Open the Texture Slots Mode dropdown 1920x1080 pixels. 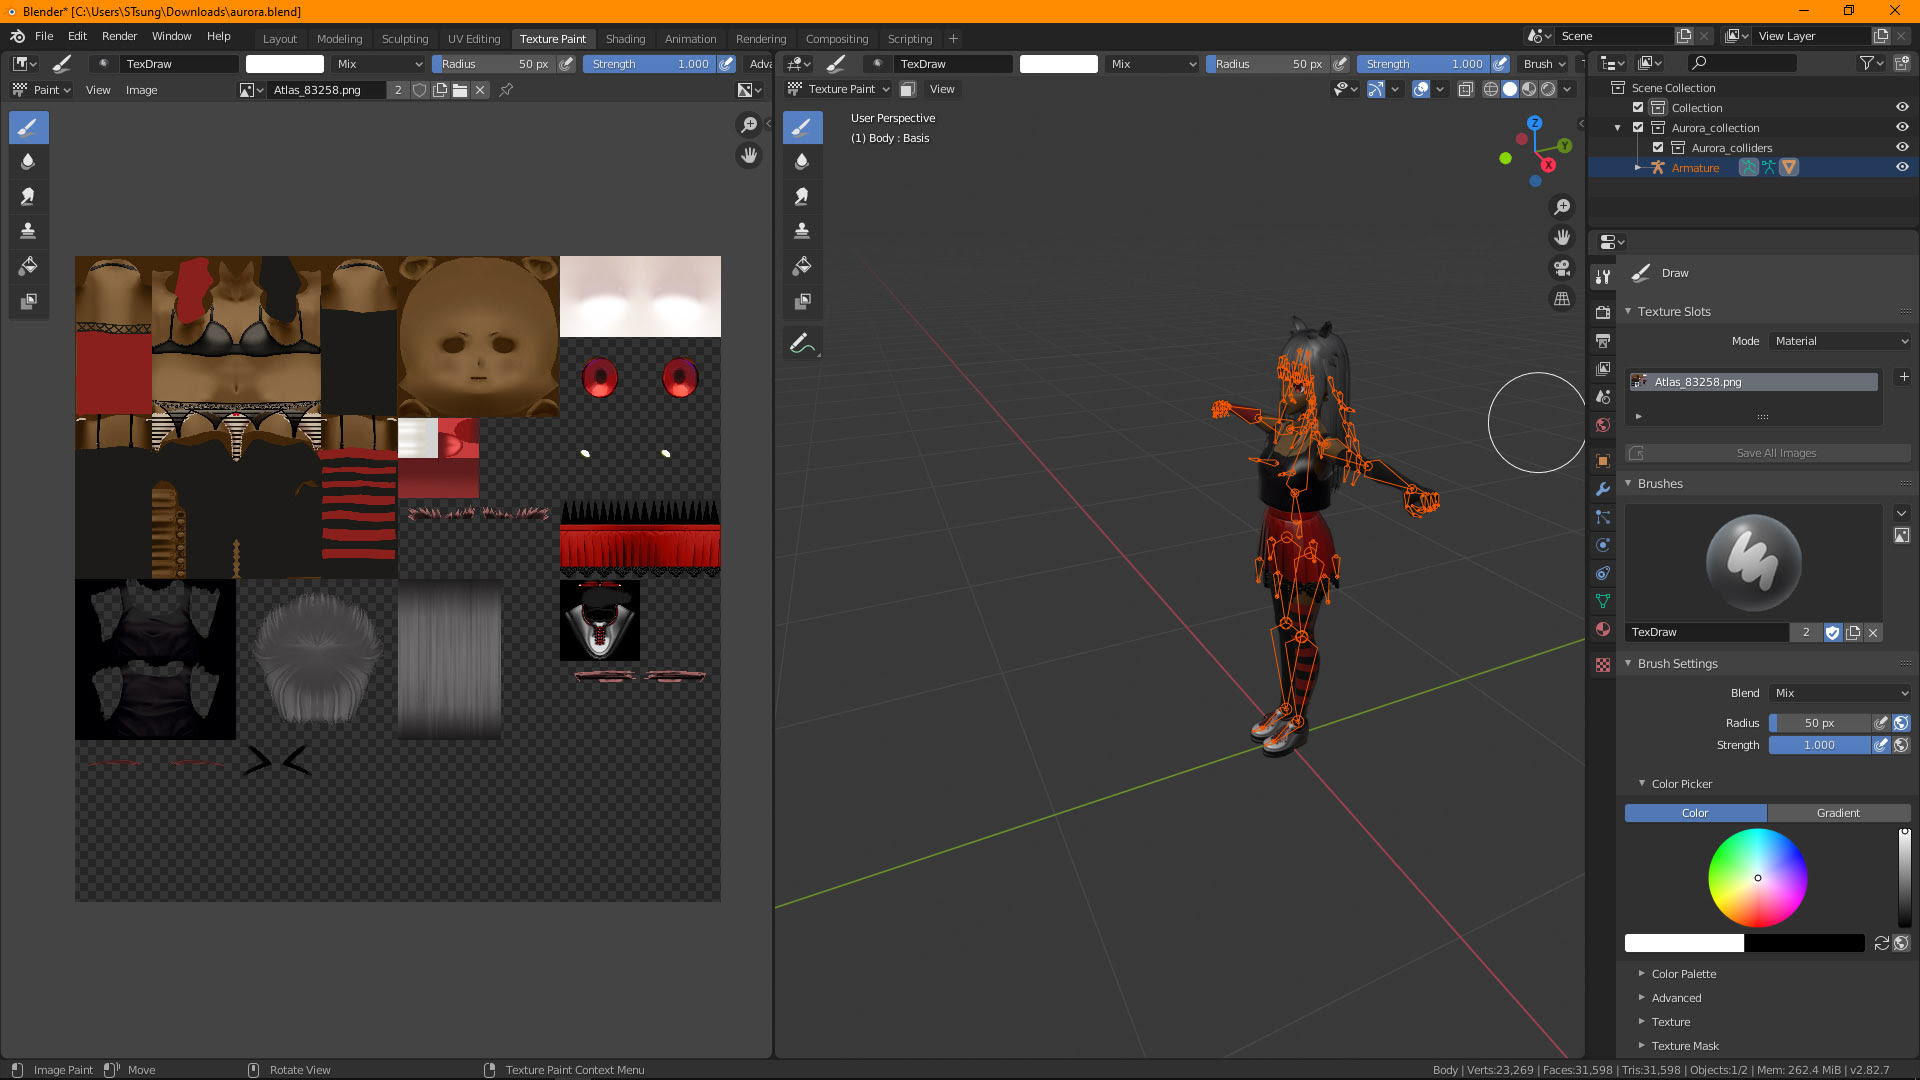click(x=1840, y=341)
